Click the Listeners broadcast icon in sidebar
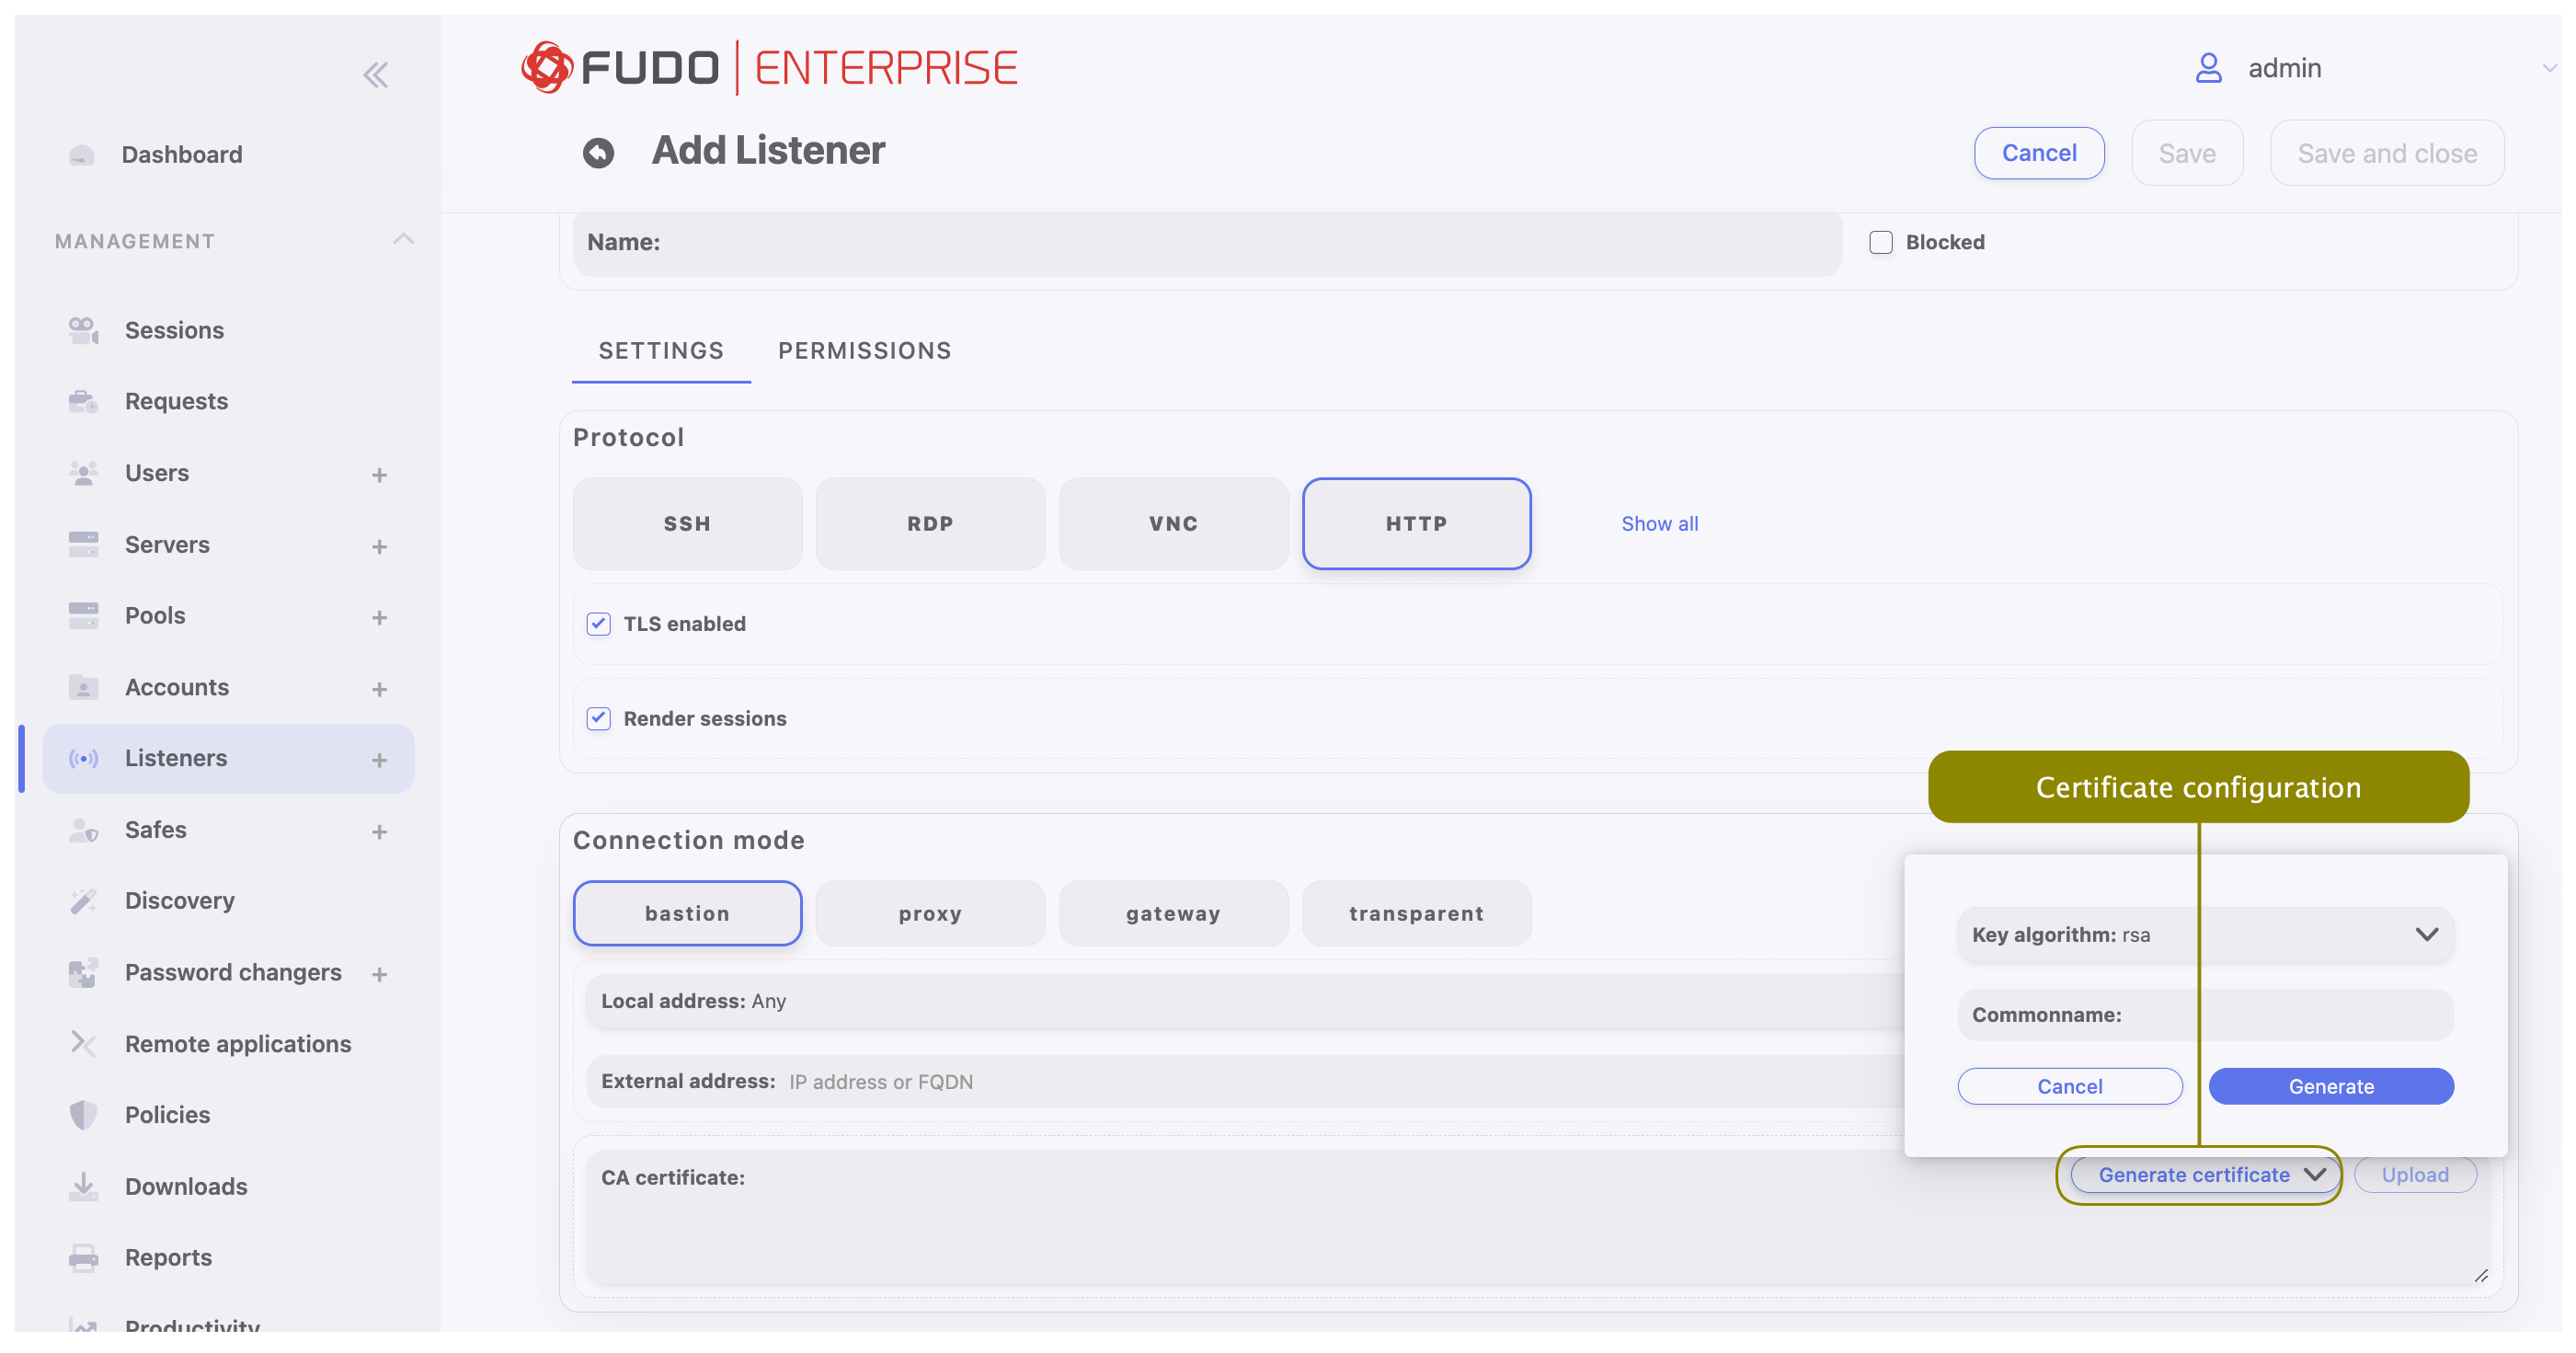The image size is (2576, 1353). pyautogui.click(x=83, y=758)
